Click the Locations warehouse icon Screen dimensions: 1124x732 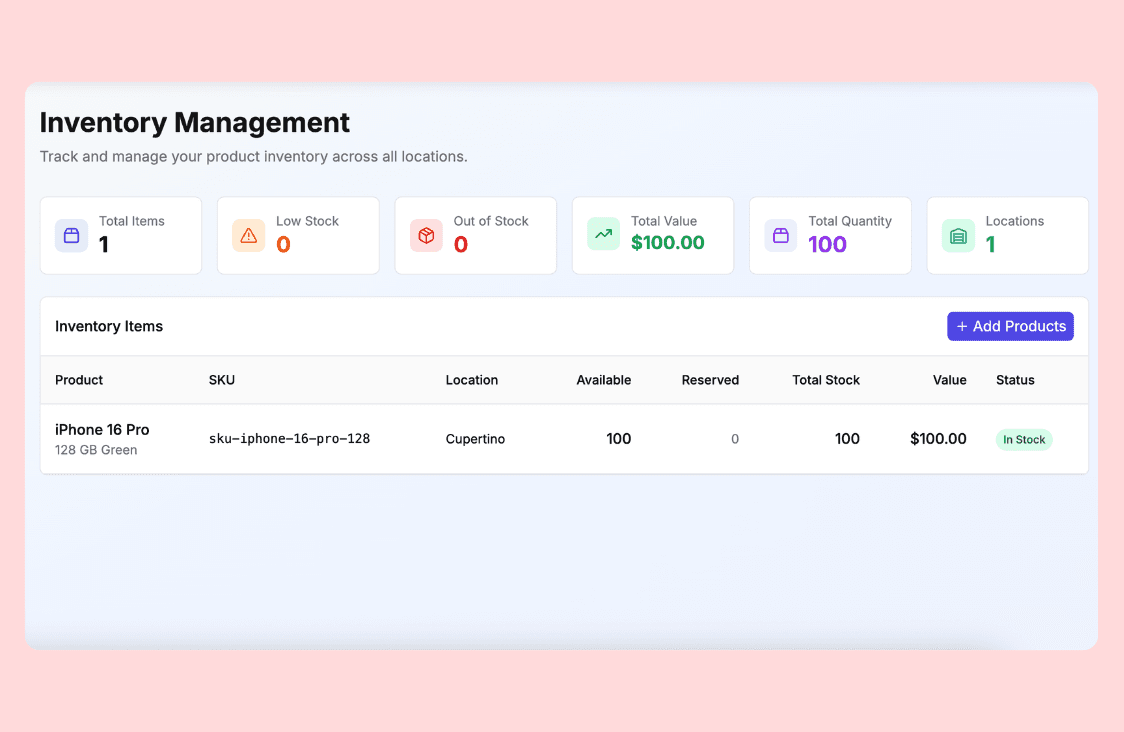pos(958,235)
